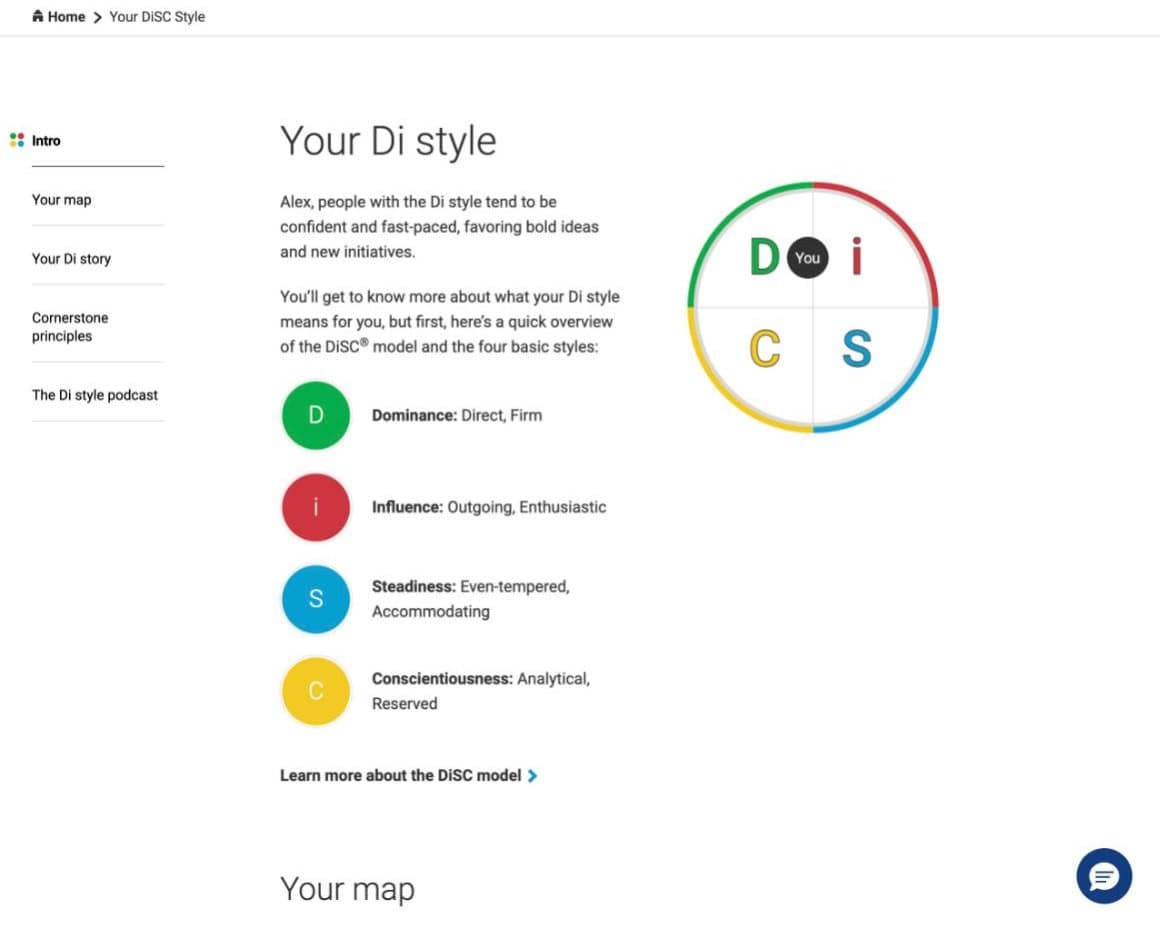Viewport: 1160px width, 929px height.
Task: Click the blue S Steadiness circle icon
Action: 316,599
